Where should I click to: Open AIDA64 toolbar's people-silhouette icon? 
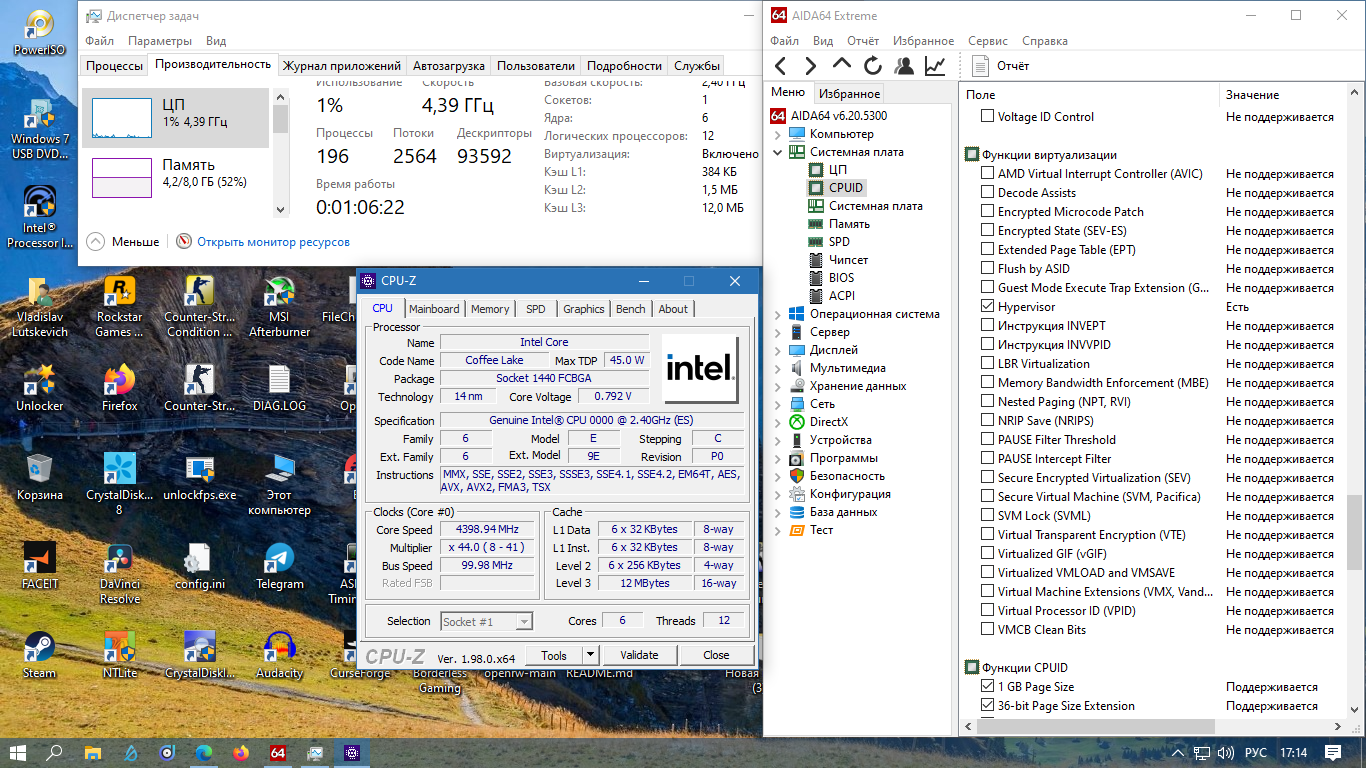tap(904, 66)
